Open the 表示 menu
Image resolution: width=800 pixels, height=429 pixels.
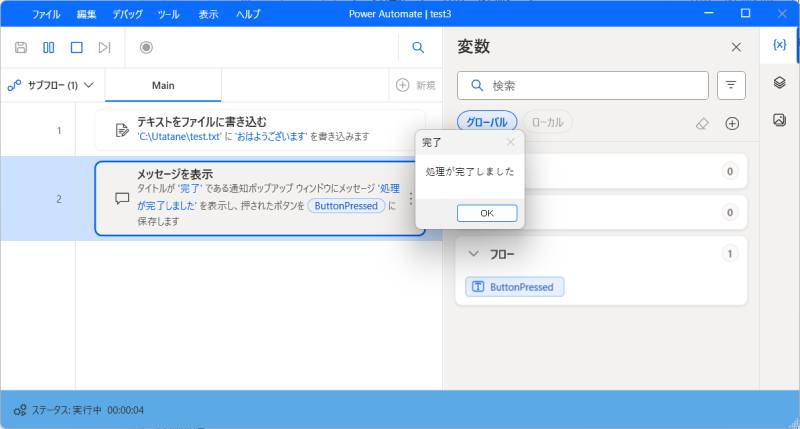pos(208,14)
